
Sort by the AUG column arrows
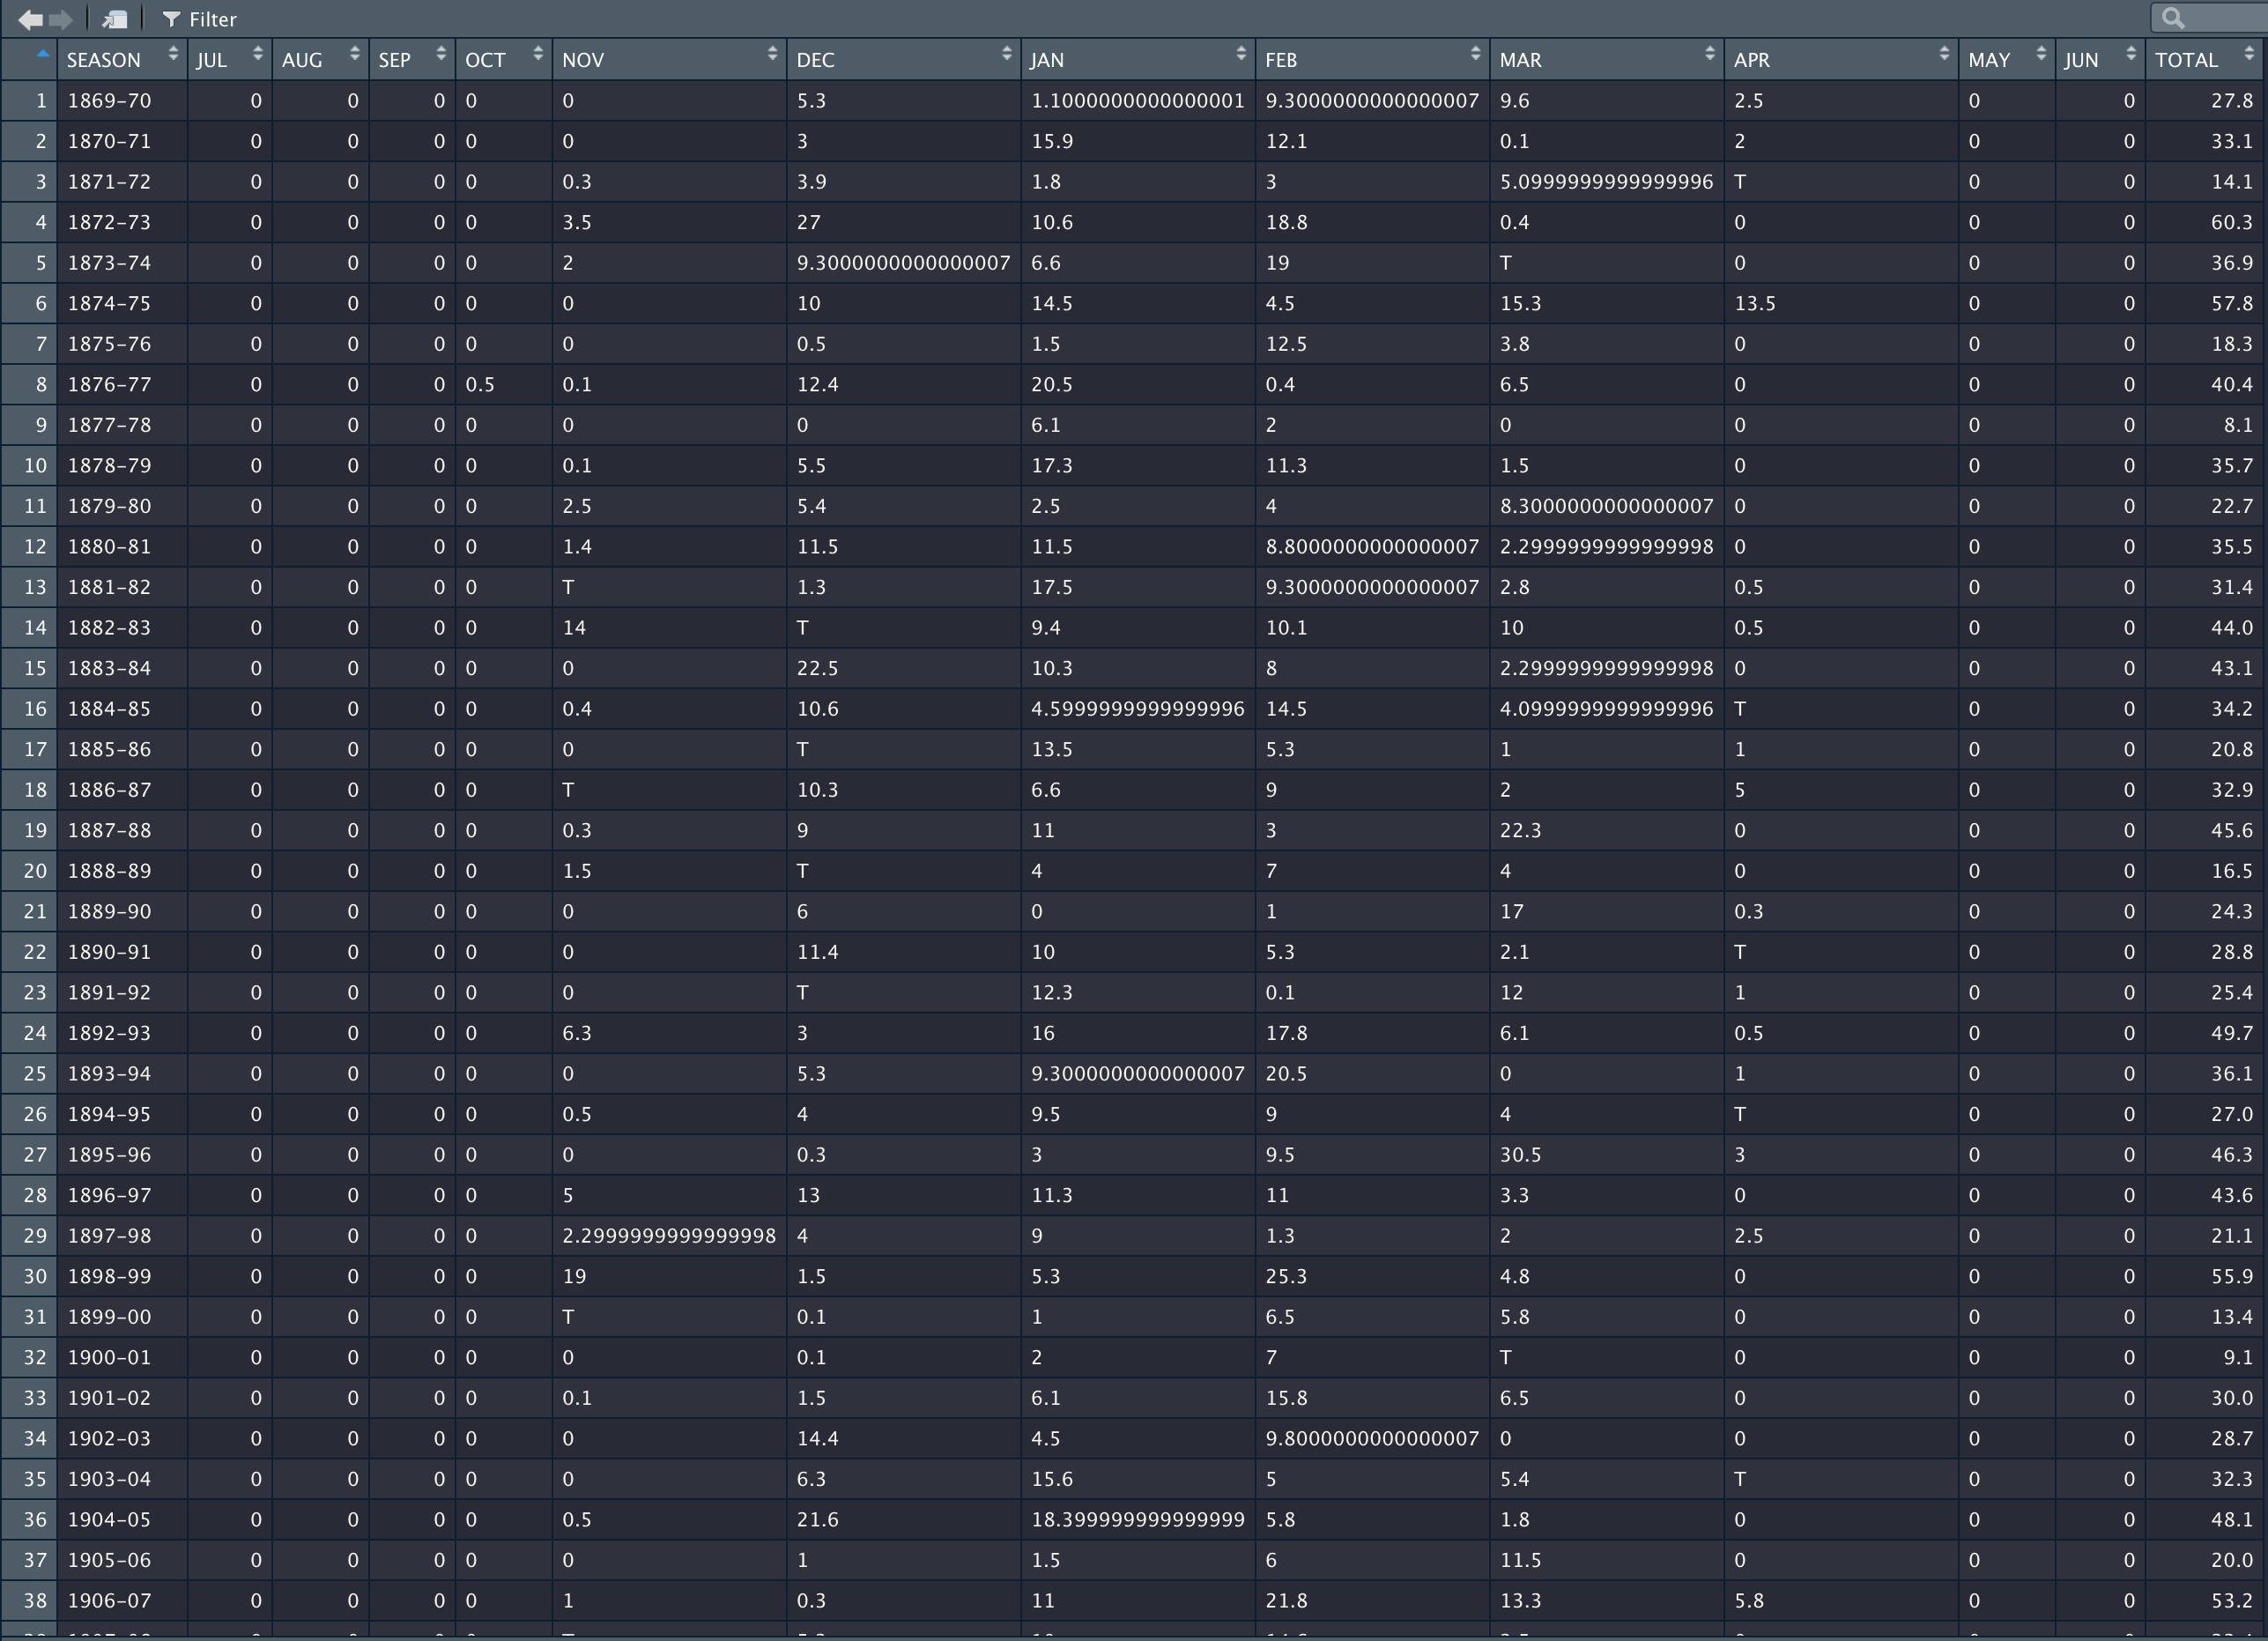pos(354,54)
